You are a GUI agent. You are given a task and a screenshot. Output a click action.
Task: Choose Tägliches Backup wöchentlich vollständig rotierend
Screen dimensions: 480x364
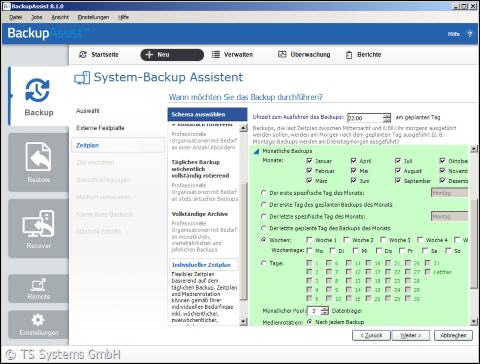200,169
